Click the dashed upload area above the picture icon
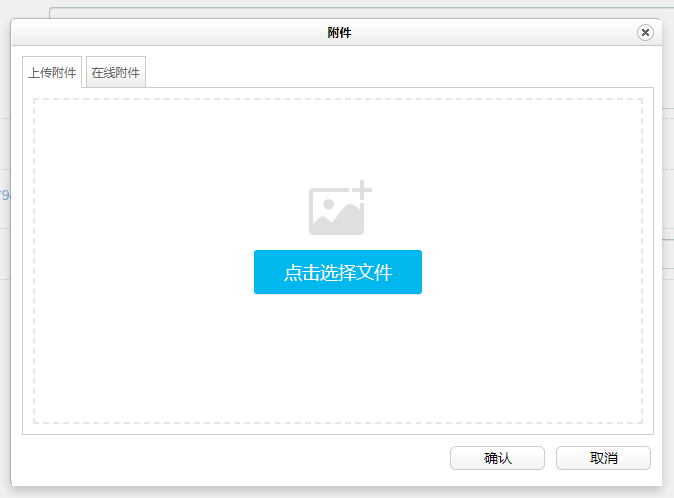 (x=338, y=140)
